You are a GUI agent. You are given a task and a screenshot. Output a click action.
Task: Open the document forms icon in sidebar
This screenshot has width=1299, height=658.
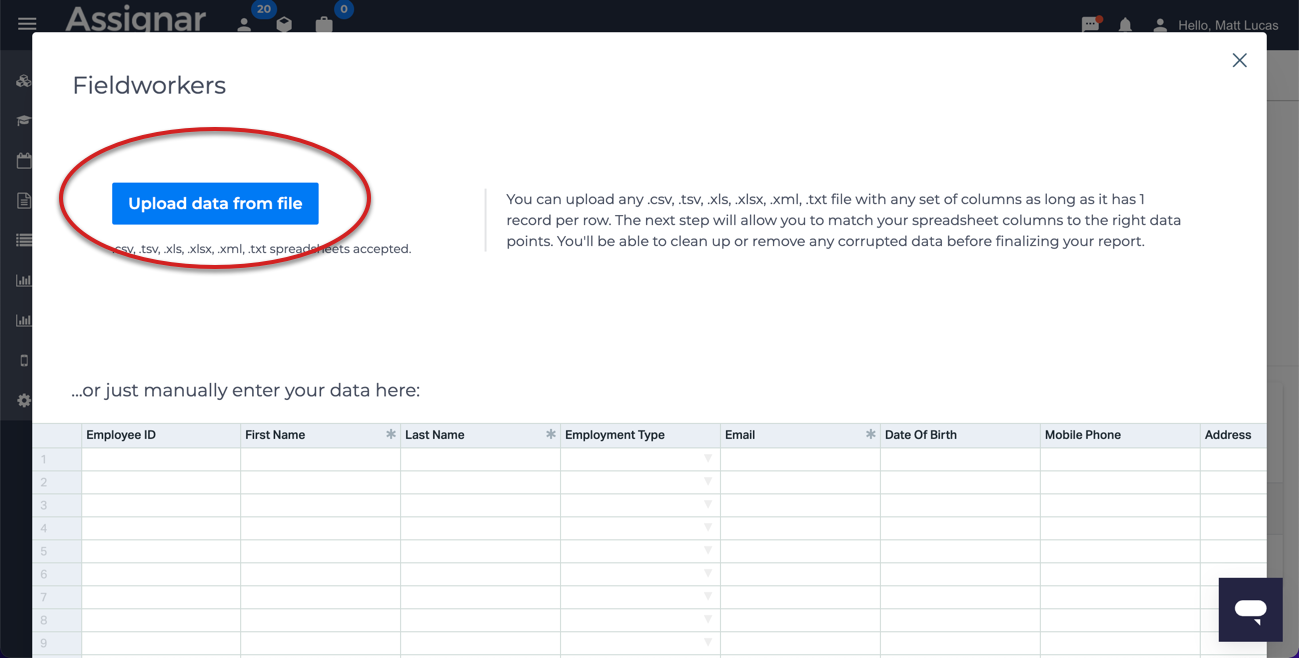(x=23, y=200)
